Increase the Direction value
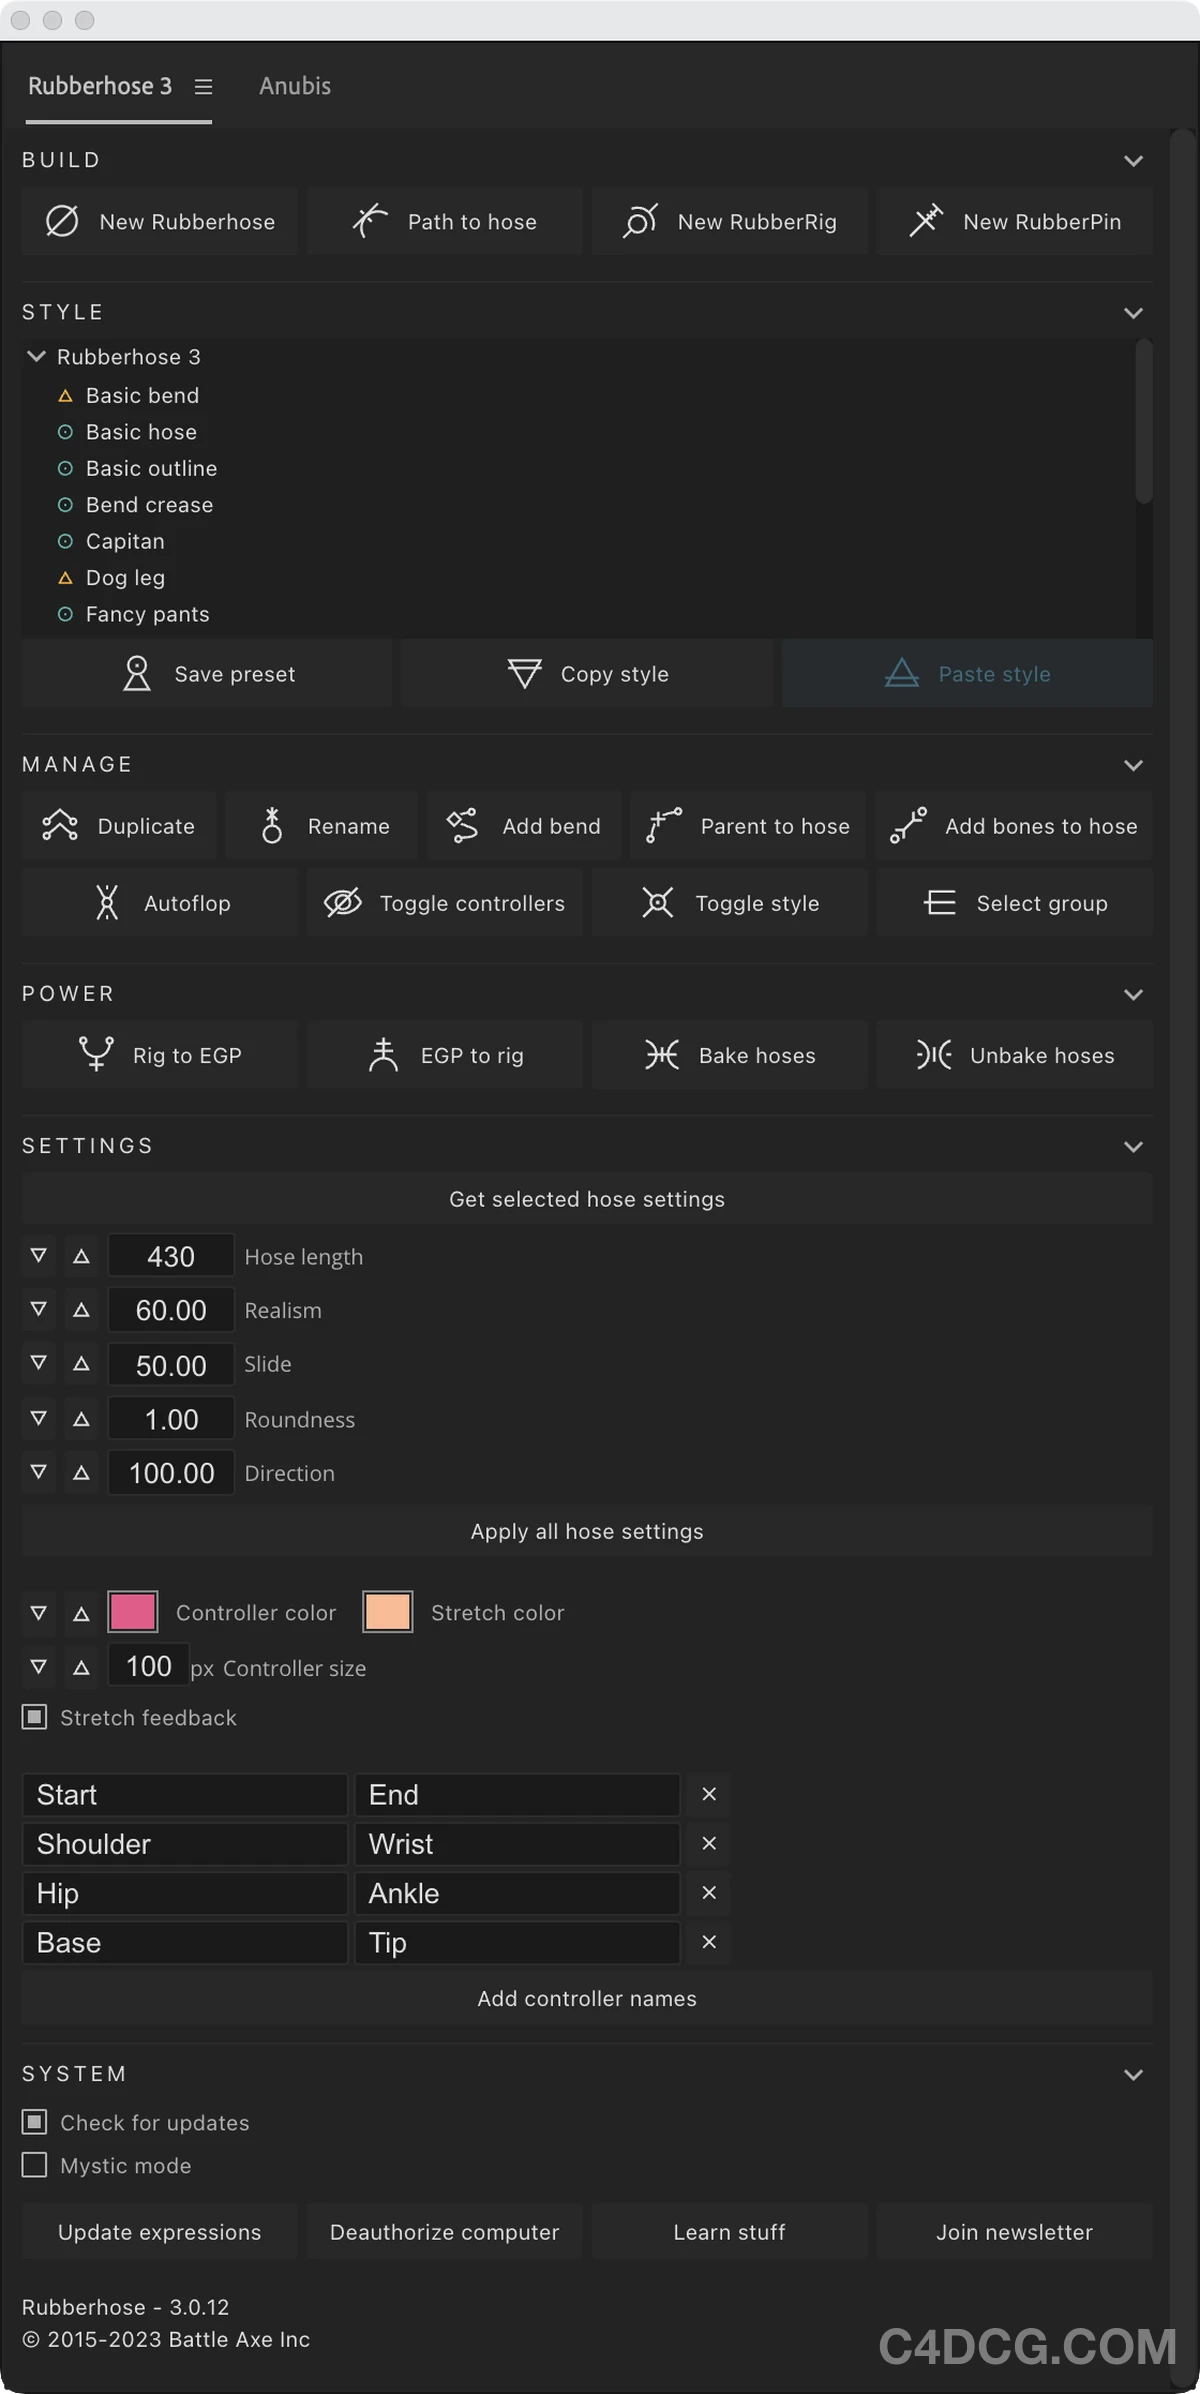 pos(82,1472)
